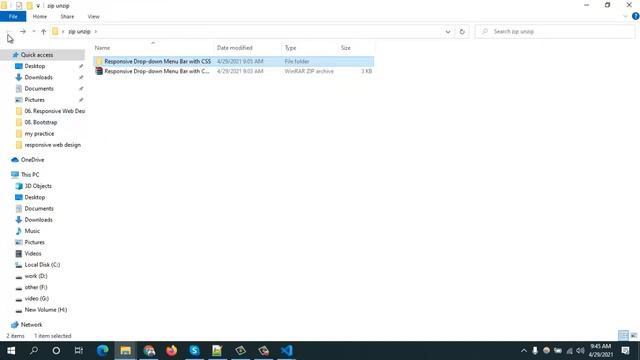Image resolution: width=640 pixels, height=360 pixels.
Task: Open the volume control tray icon
Action: (580, 351)
